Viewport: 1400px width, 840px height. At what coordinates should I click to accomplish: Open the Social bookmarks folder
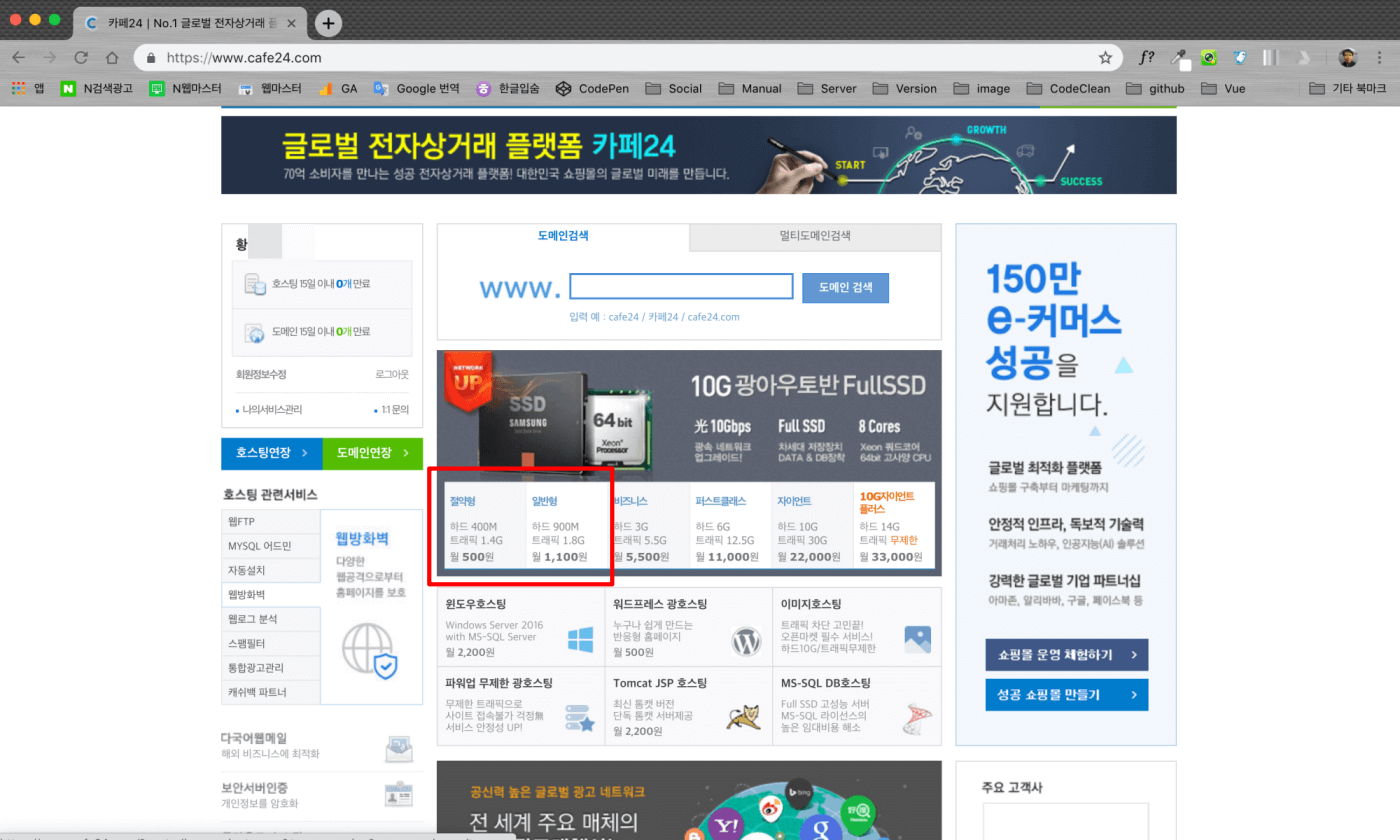click(x=674, y=88)
